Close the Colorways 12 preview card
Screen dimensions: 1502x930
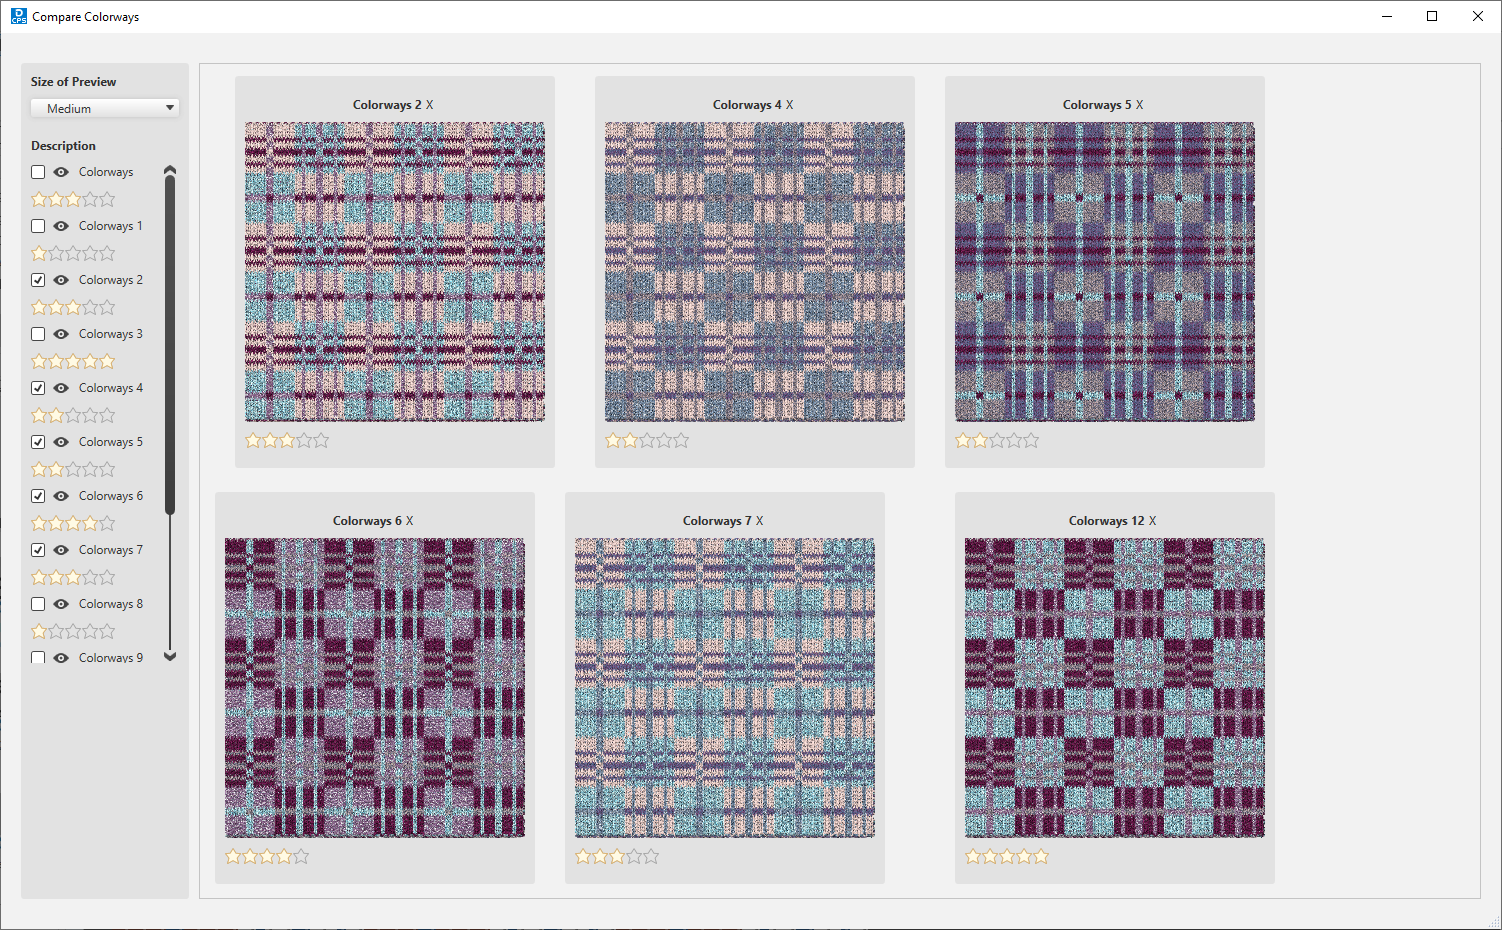pos(1152,521)
